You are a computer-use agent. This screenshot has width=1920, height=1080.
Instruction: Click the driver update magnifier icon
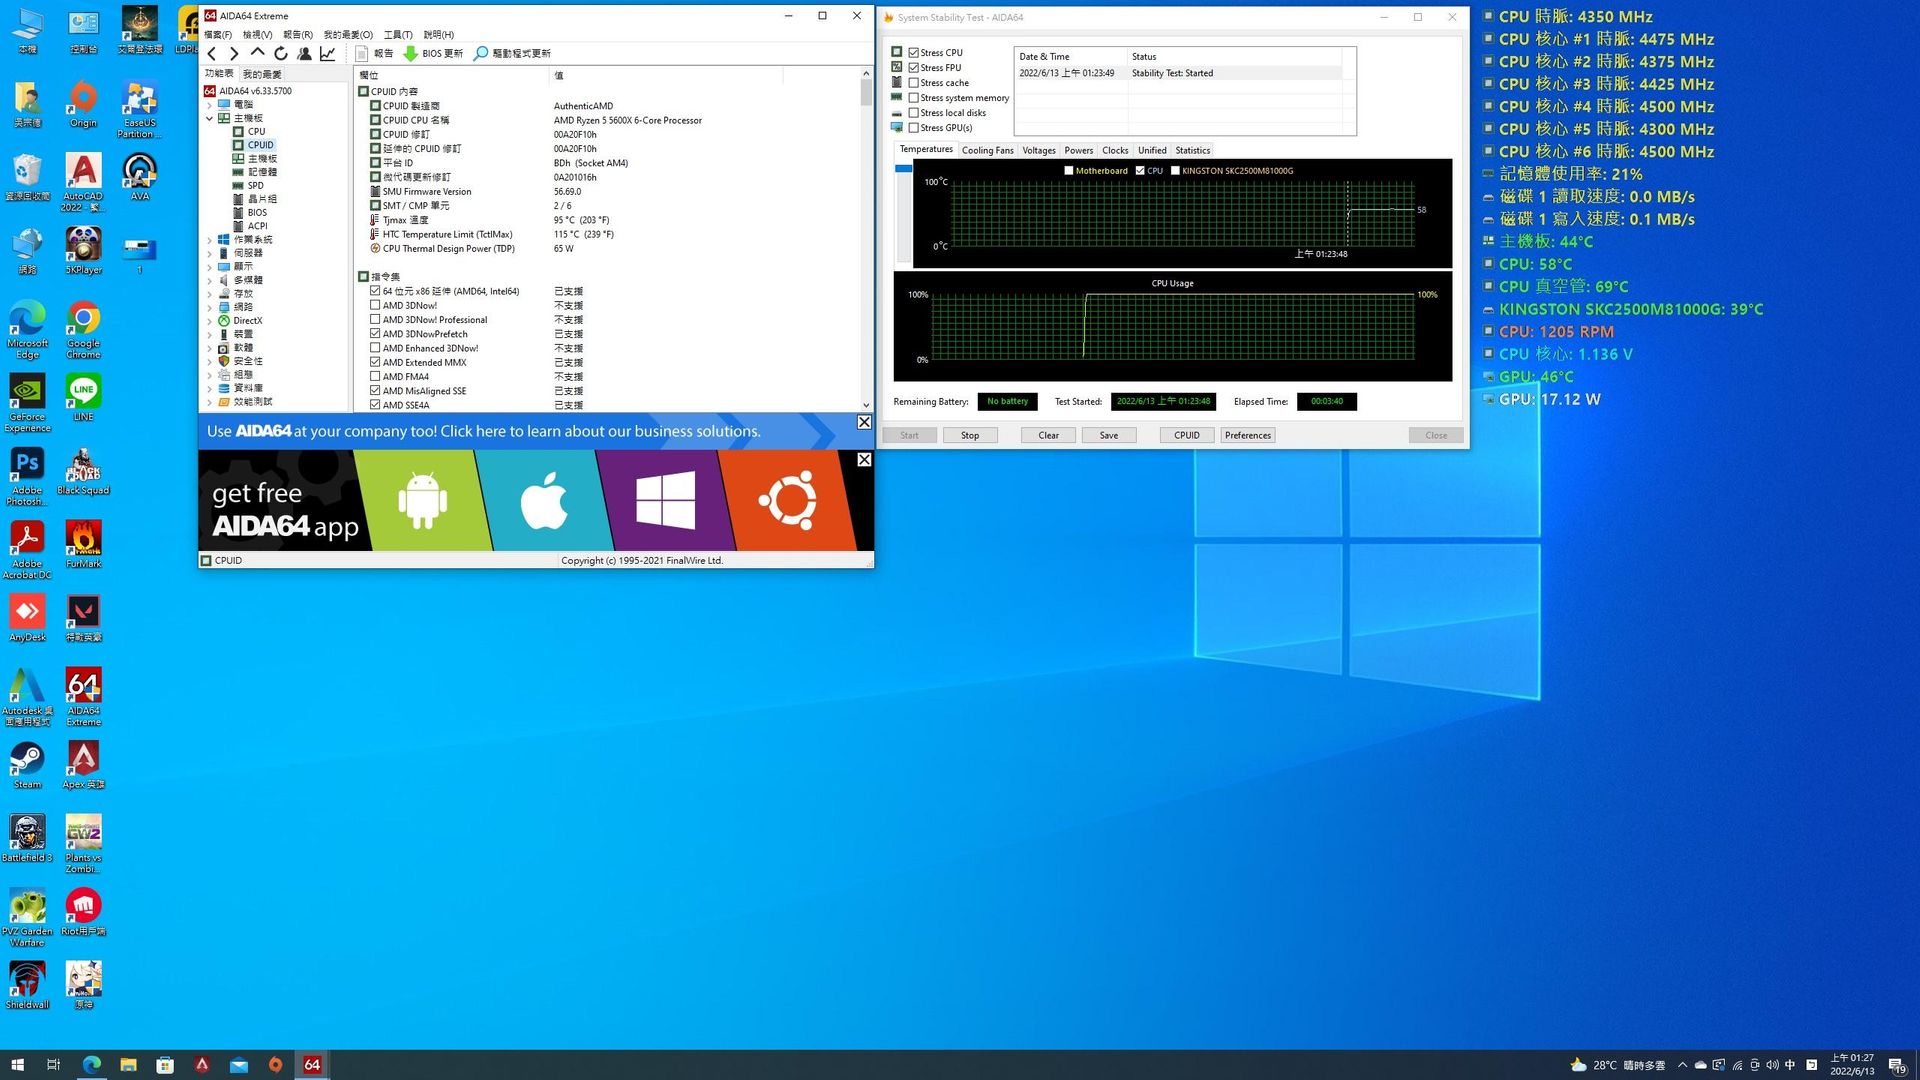tap(481, 54)
